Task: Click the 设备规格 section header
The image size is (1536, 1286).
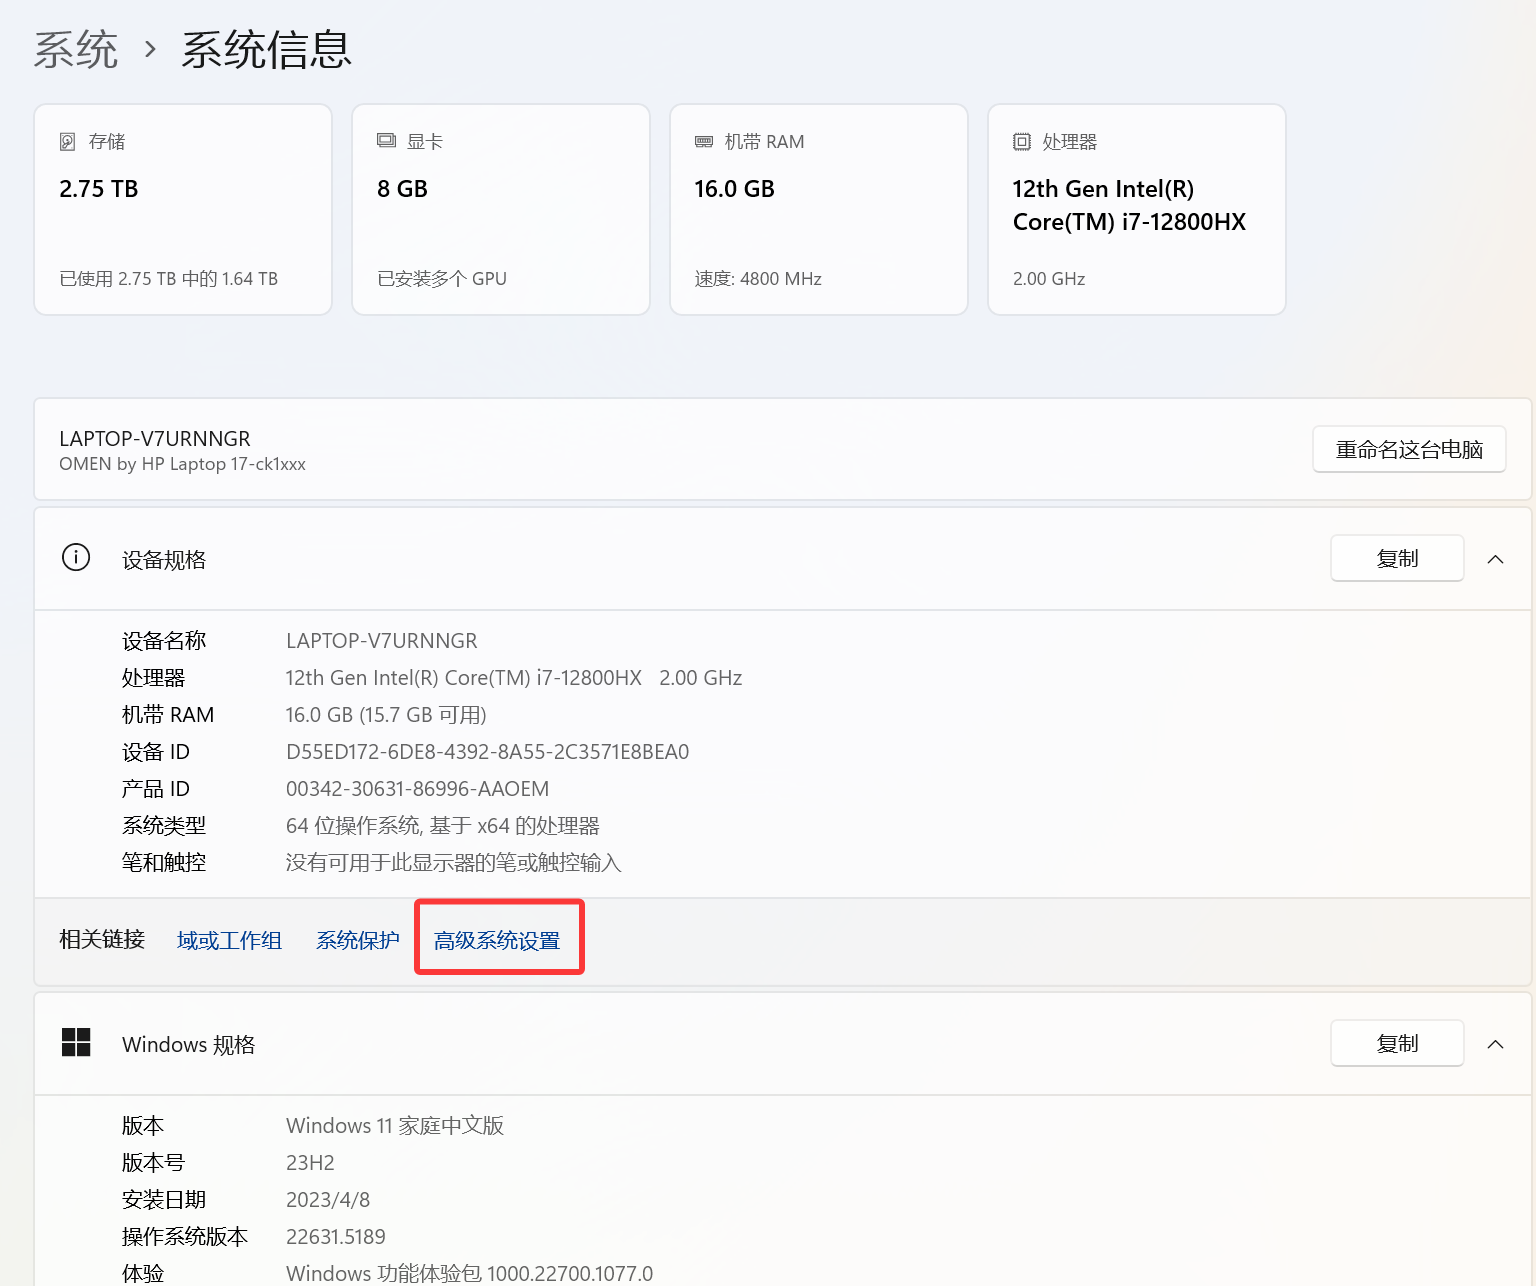Action: pyautogui.click(x=783, y=559)
